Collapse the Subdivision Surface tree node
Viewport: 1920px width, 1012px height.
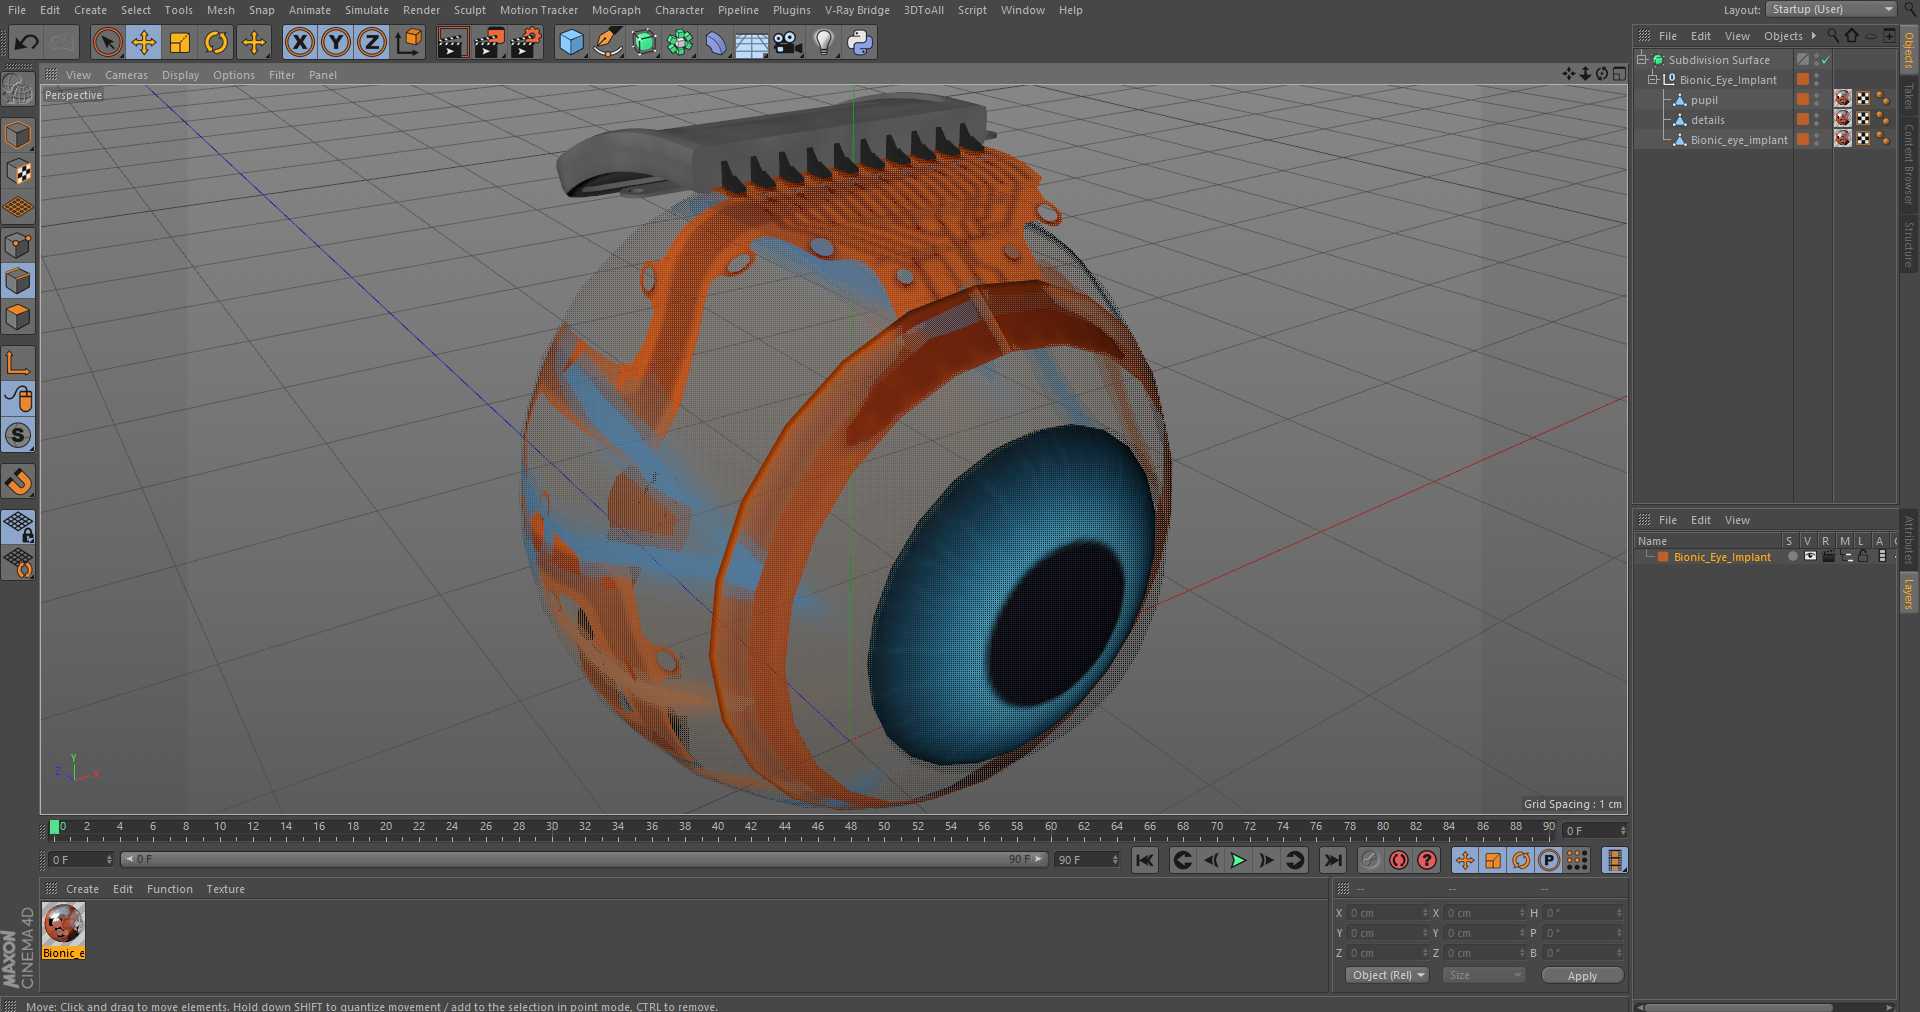click(1641, 60)
